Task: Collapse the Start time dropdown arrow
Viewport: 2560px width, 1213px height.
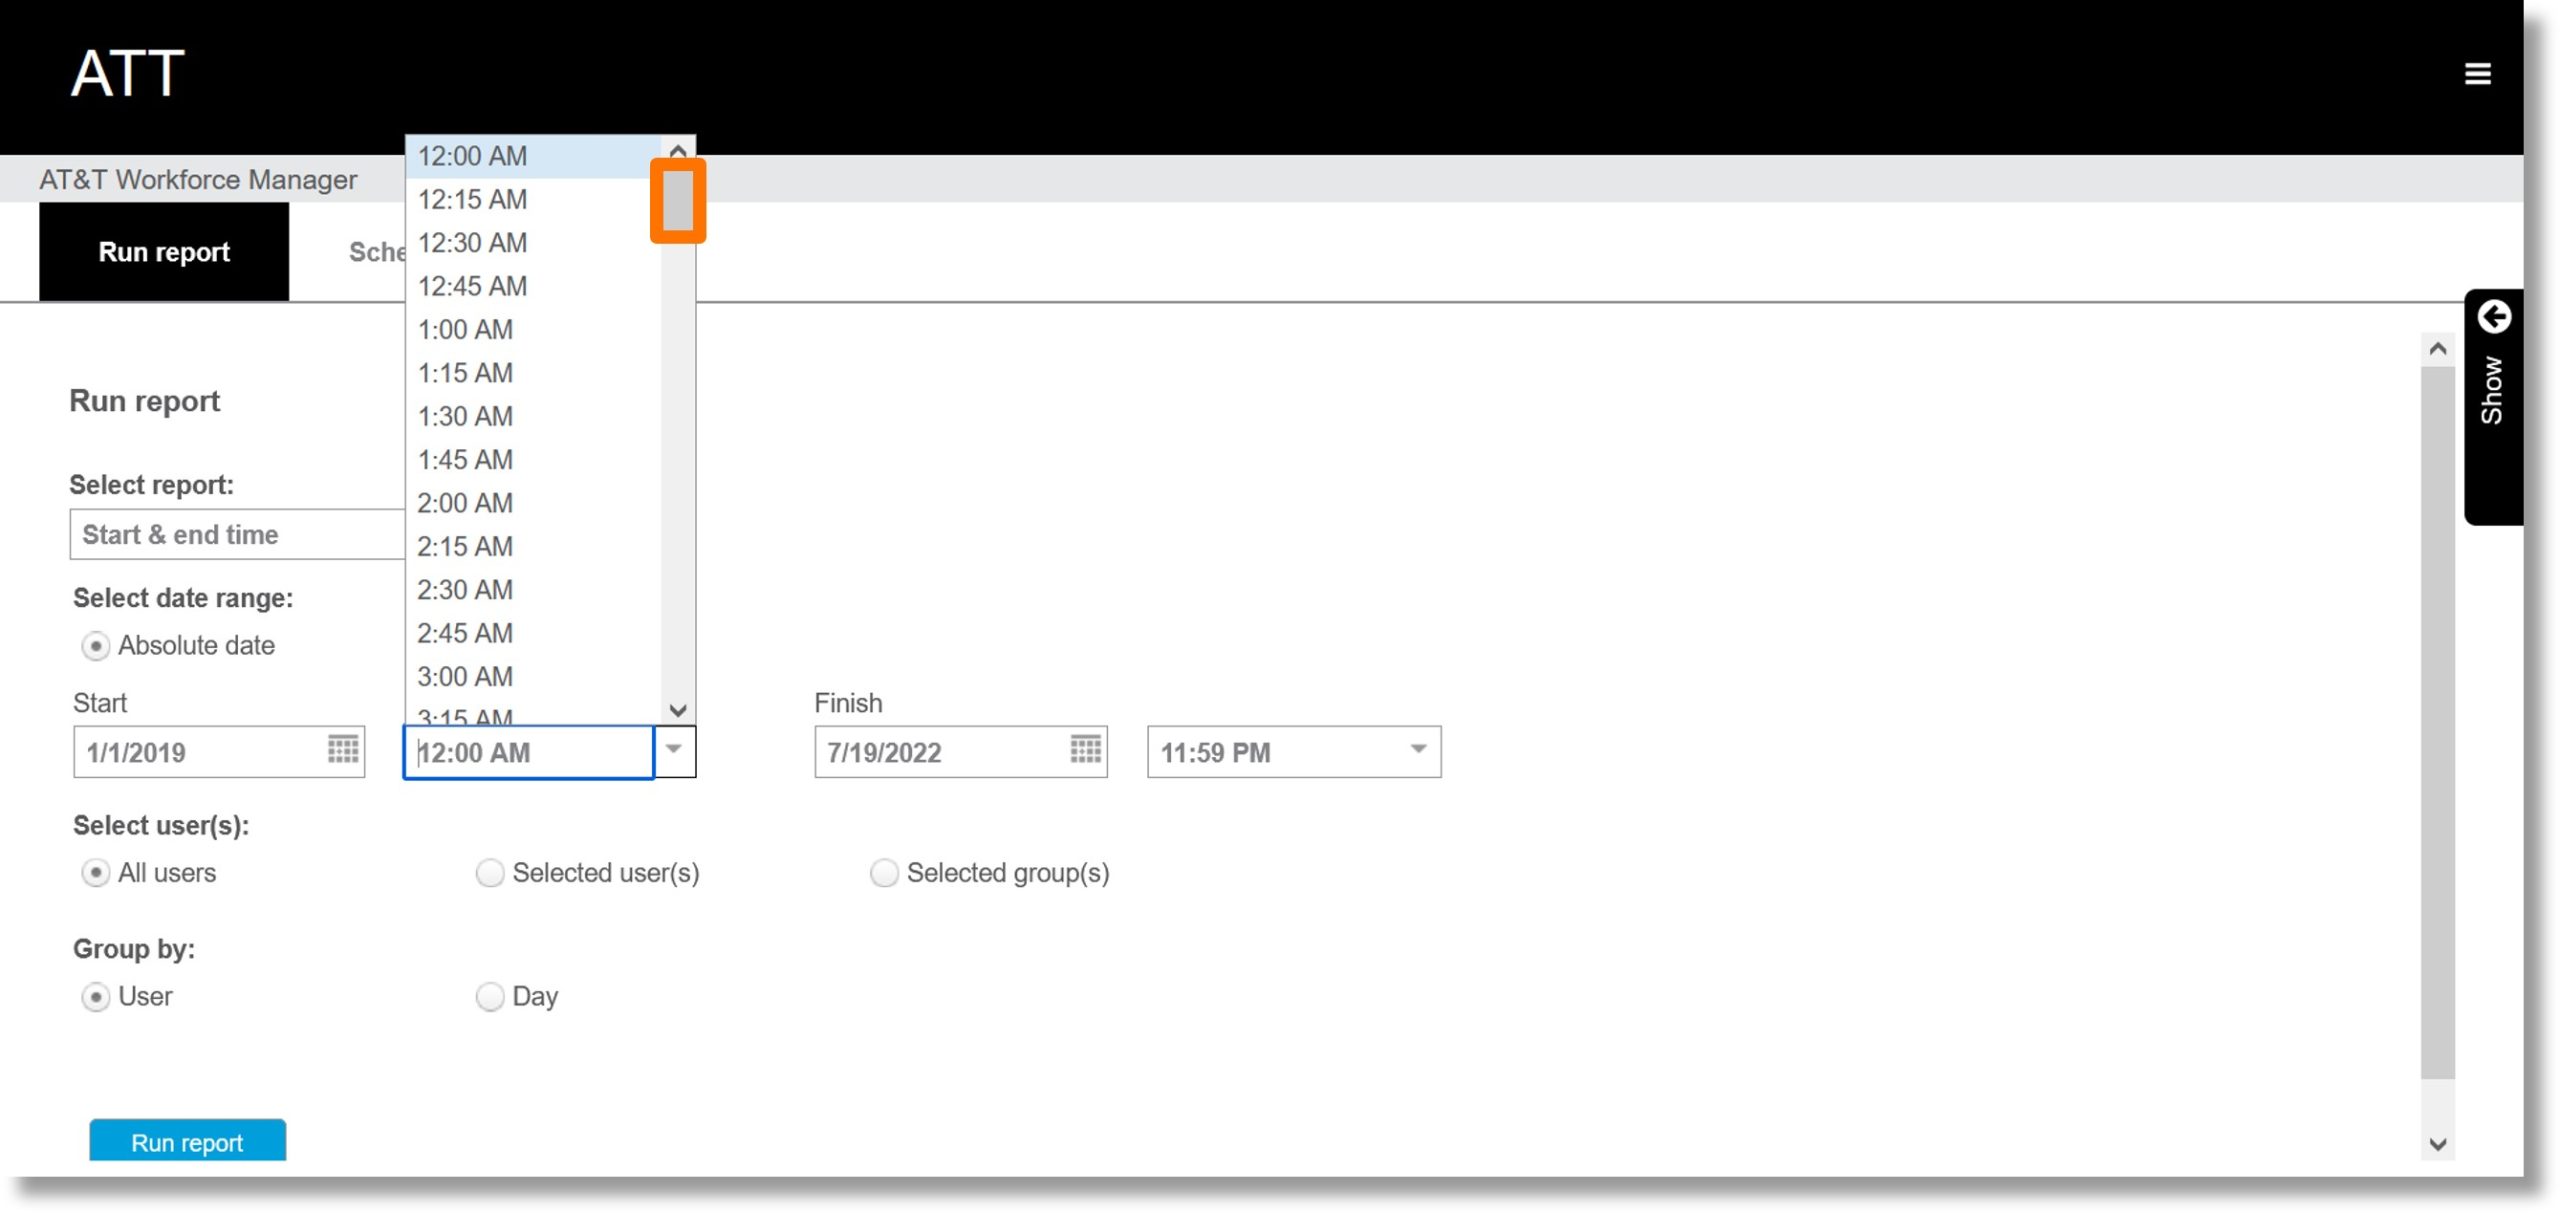Action: pos(675,751)
